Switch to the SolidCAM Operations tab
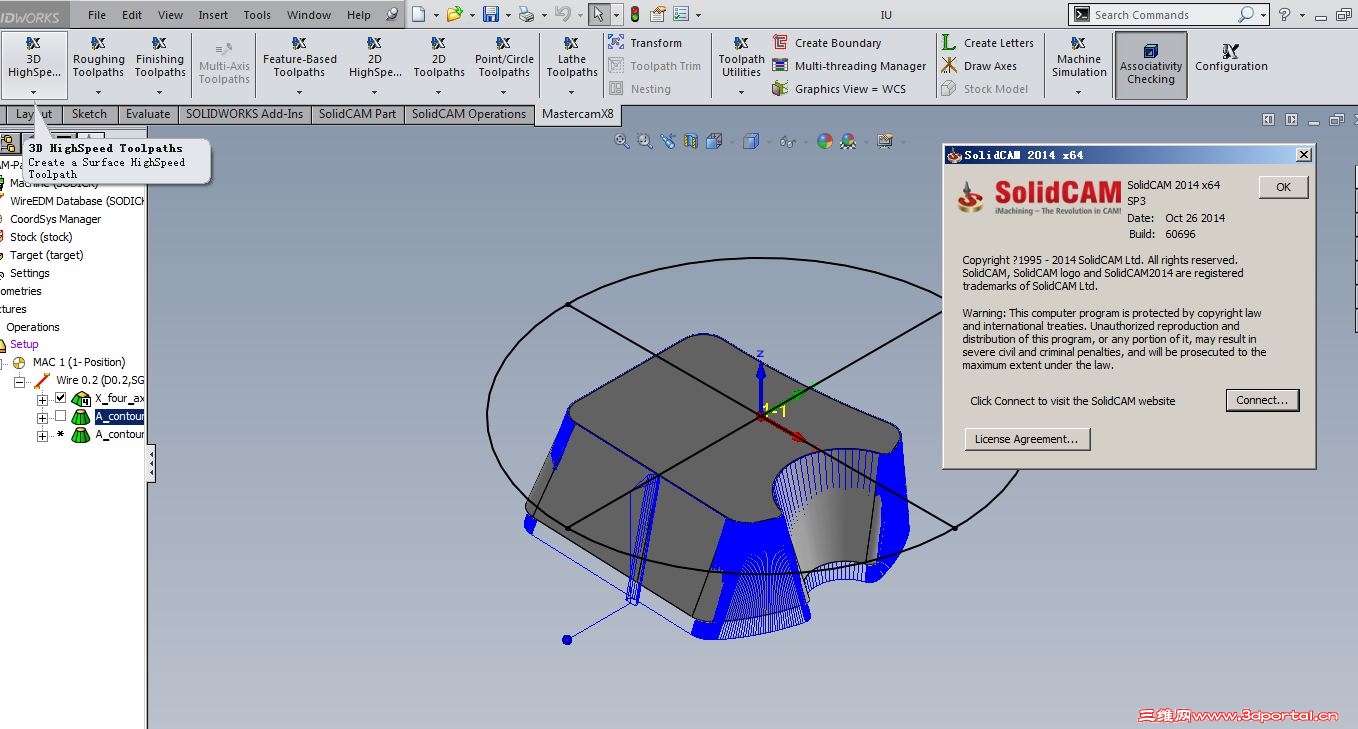The image size is (1358, 729). click(468, 114)
